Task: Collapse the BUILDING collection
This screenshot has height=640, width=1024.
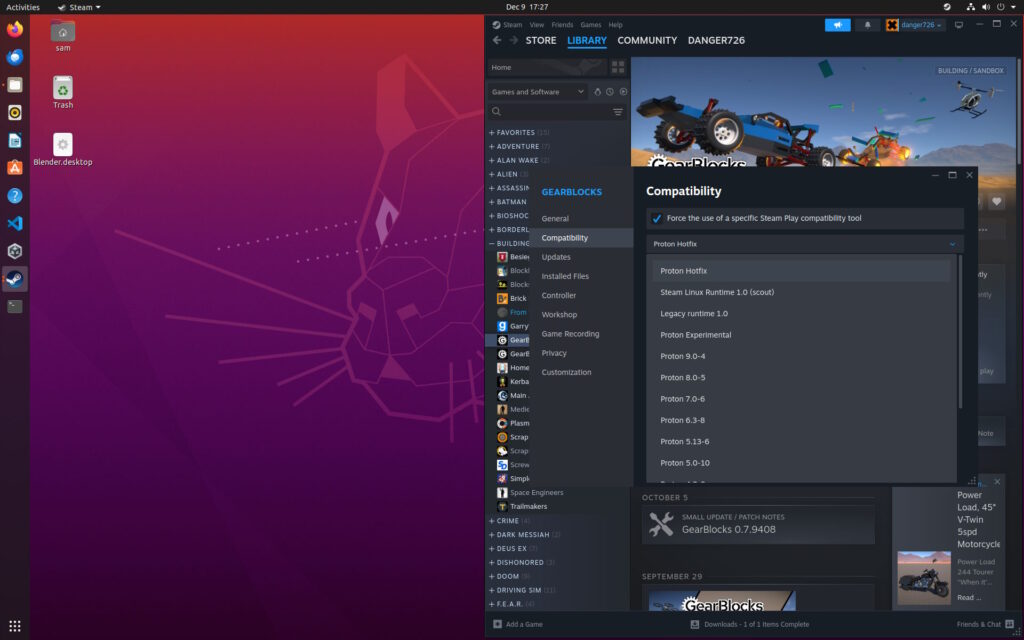Action: click(x=491, y=243)
